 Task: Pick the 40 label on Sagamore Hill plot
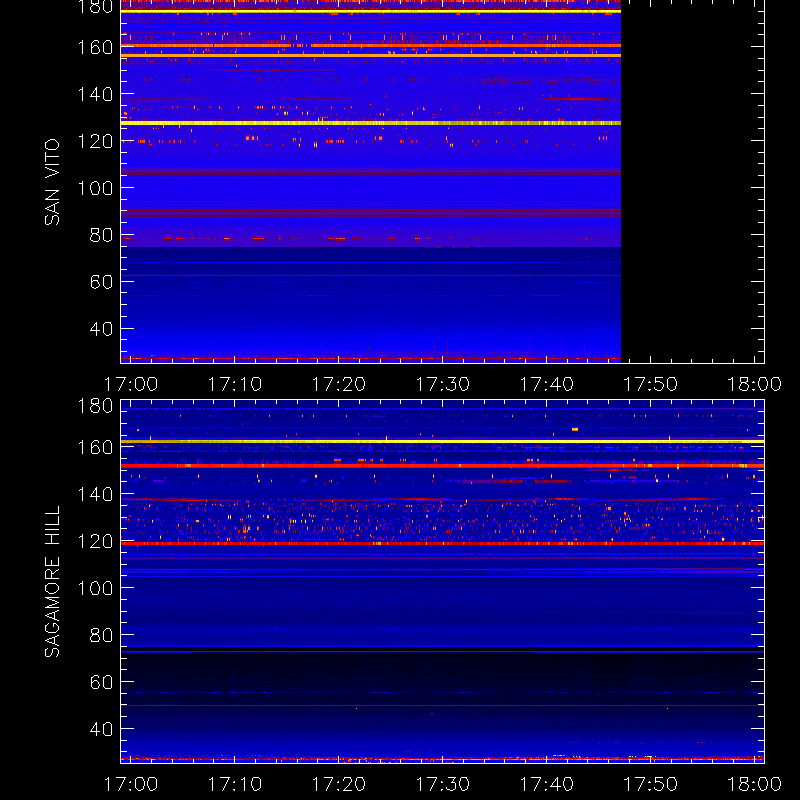pos(101,729)
